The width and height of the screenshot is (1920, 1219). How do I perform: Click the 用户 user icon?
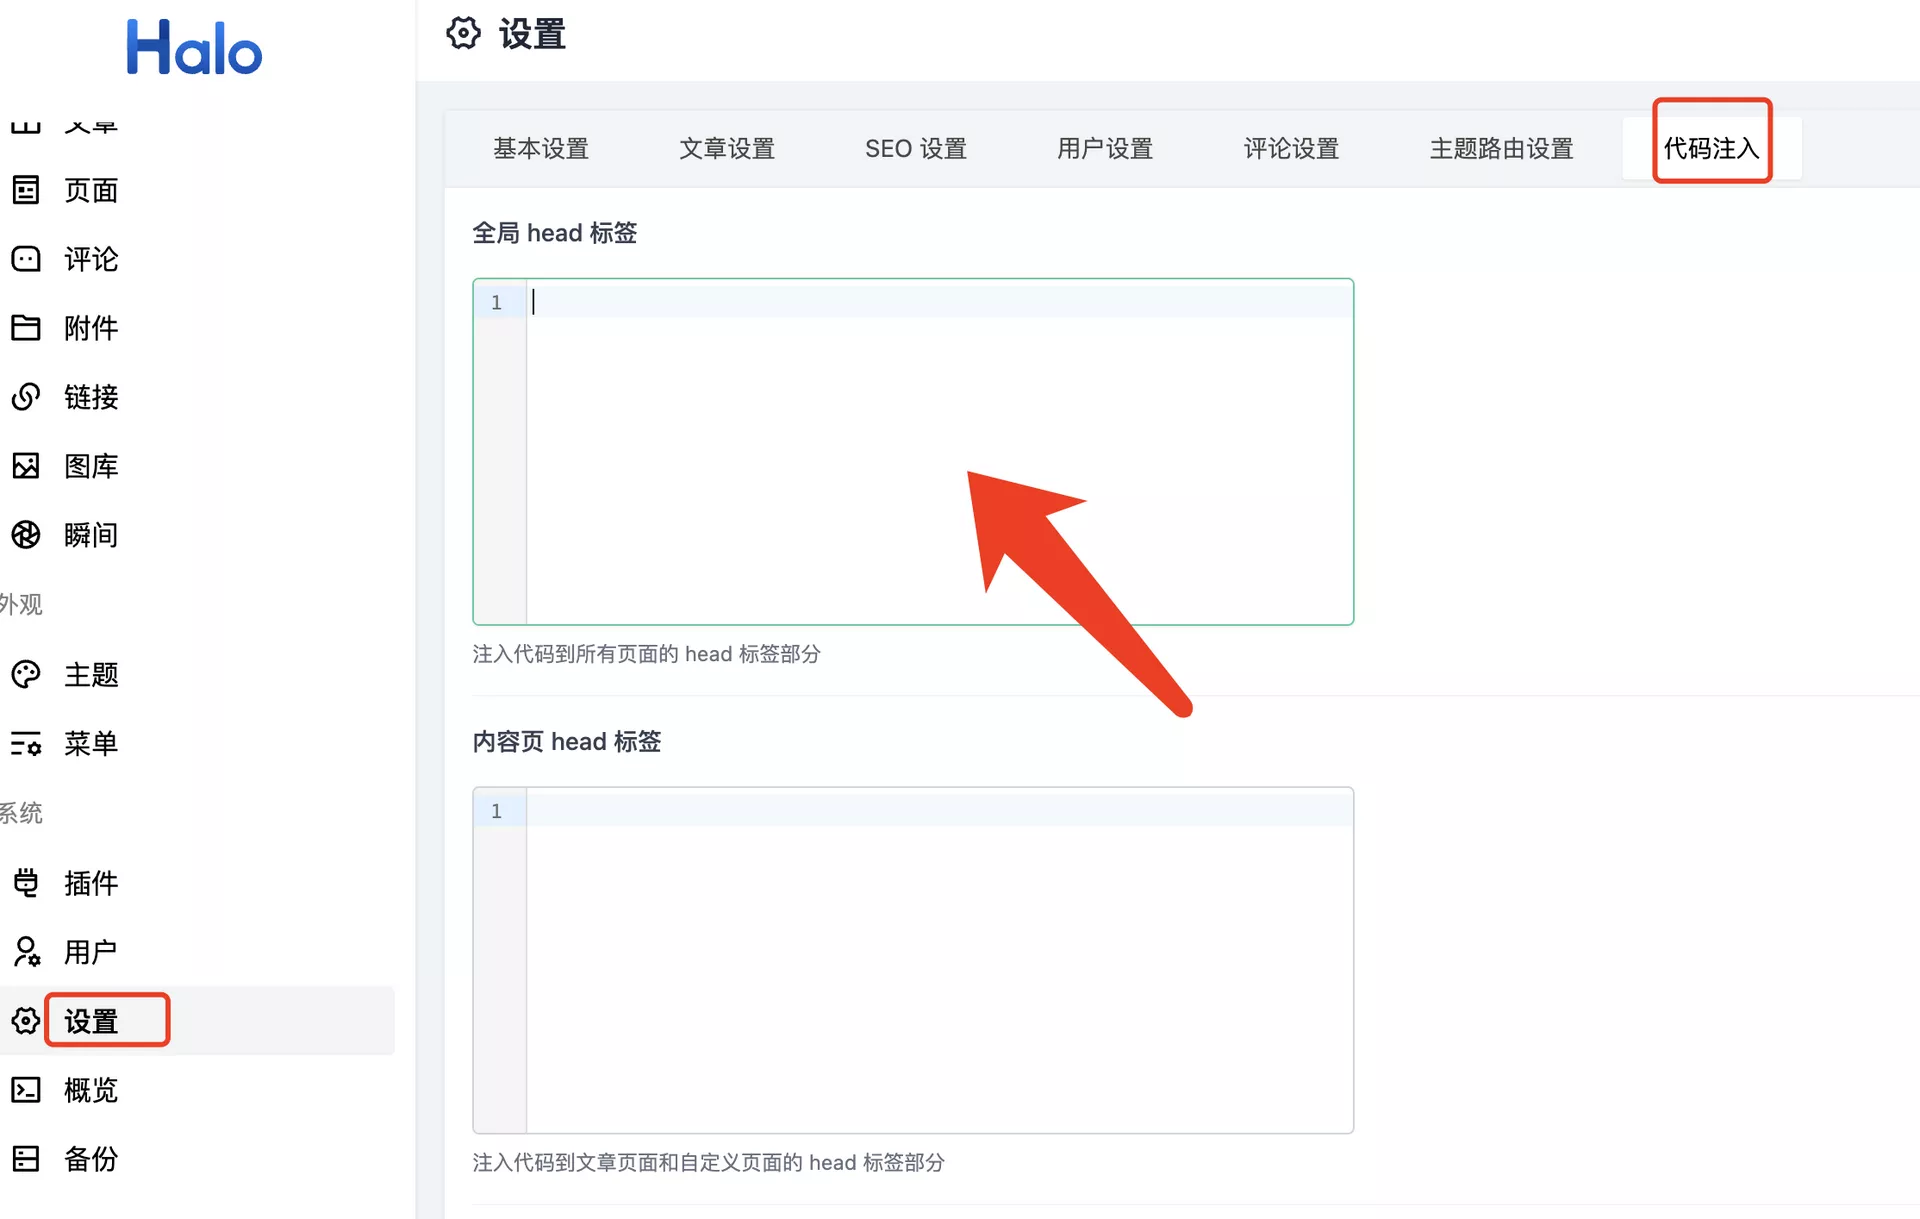tap(26, 952)
